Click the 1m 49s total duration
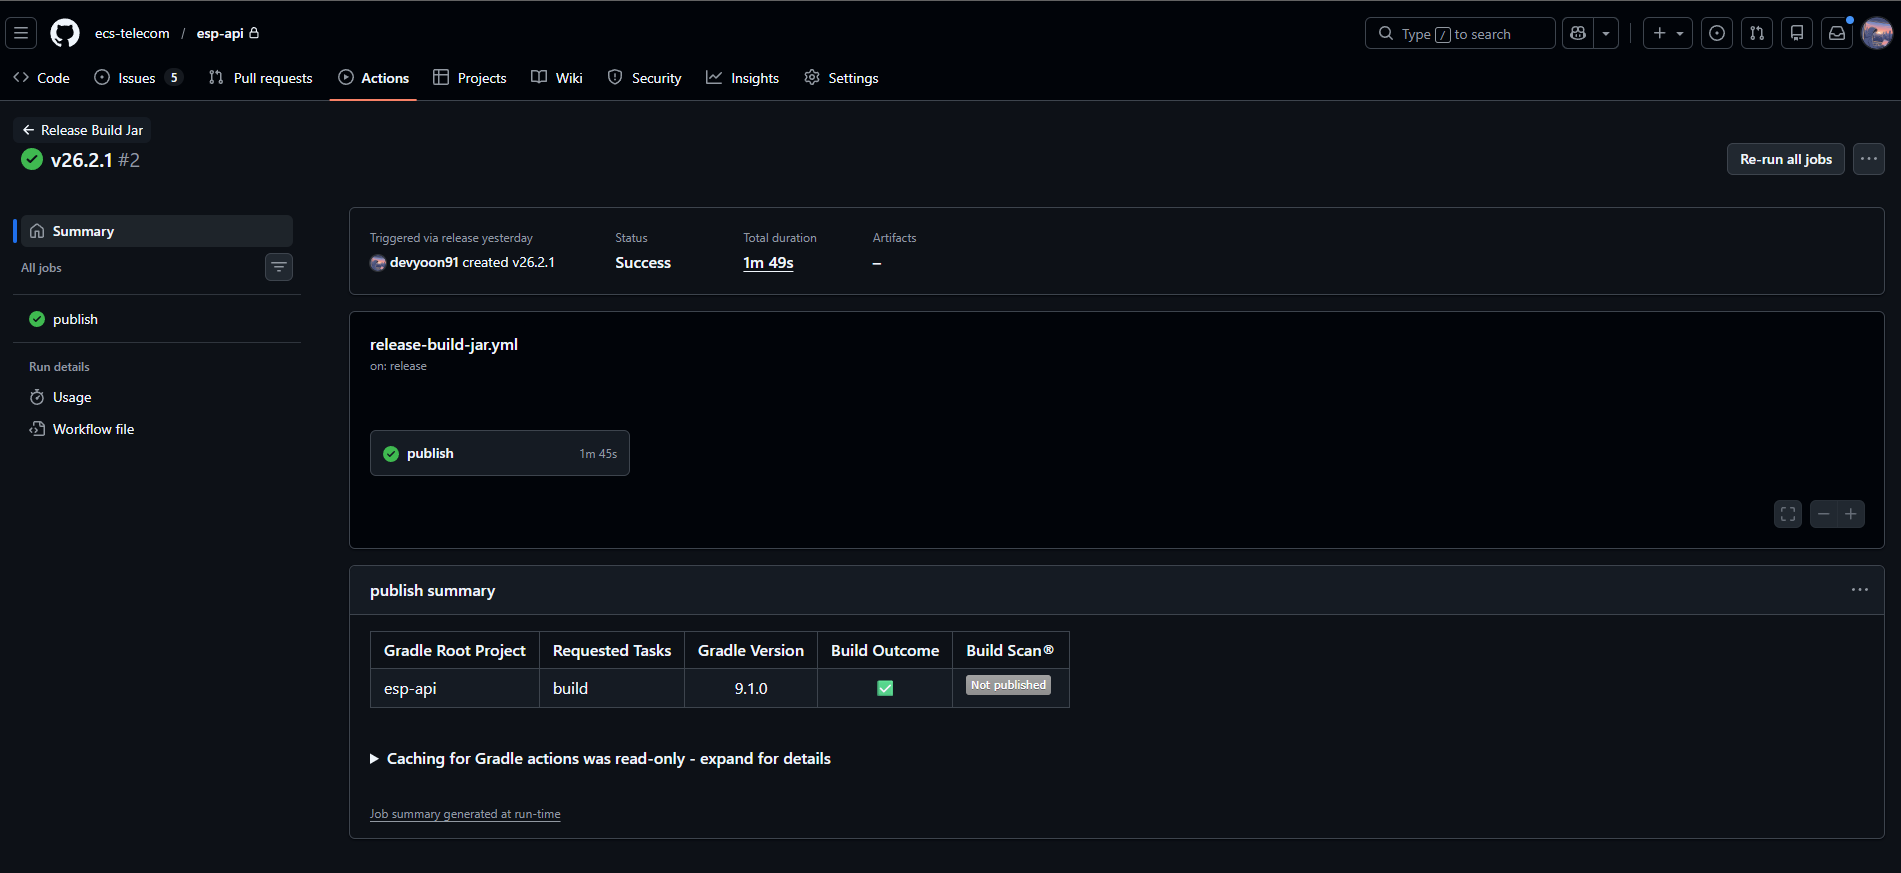Viewport: 1901px width, 873px height. tap(768, 263)
